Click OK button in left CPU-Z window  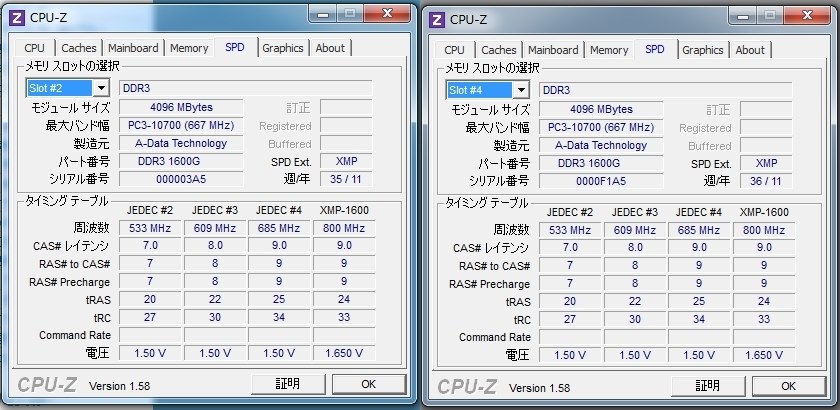(369, 384)
